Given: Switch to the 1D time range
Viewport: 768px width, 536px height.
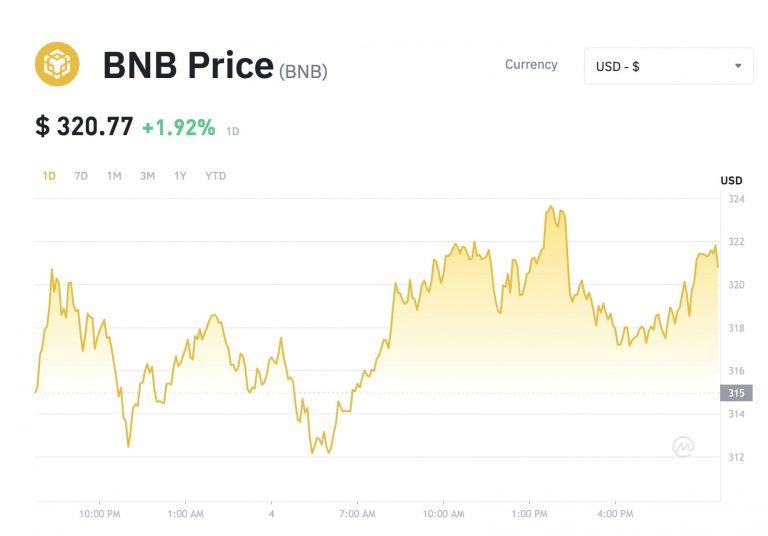Looking at the screenshot, I should point(49,176).
